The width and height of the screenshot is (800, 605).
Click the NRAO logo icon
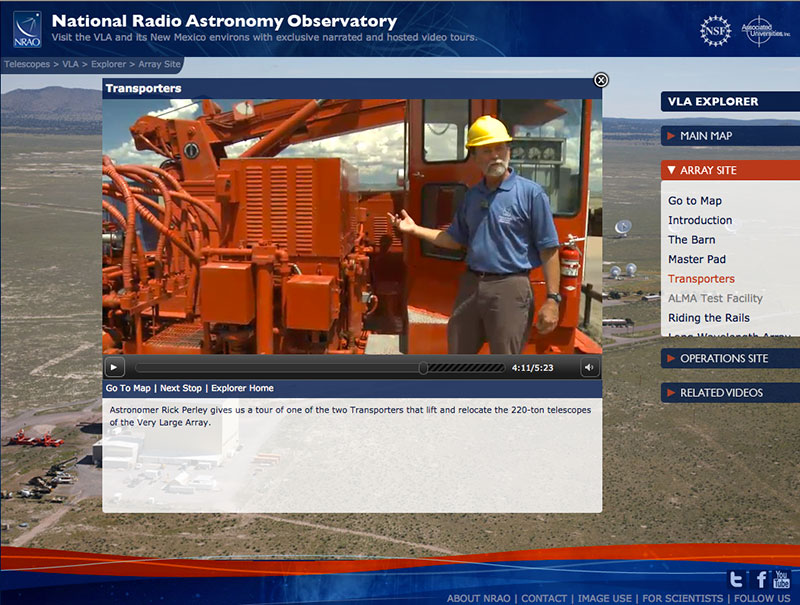[27, 30]
